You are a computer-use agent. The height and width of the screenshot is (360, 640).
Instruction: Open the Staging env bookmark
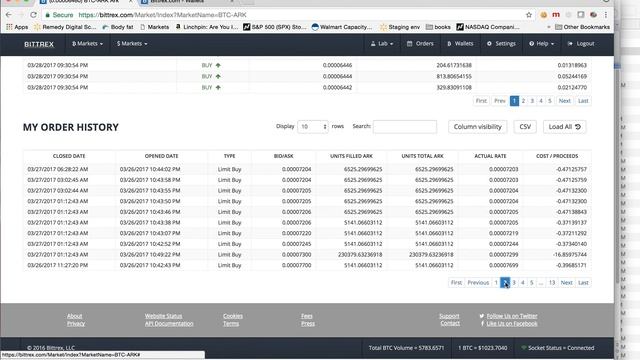400,27
